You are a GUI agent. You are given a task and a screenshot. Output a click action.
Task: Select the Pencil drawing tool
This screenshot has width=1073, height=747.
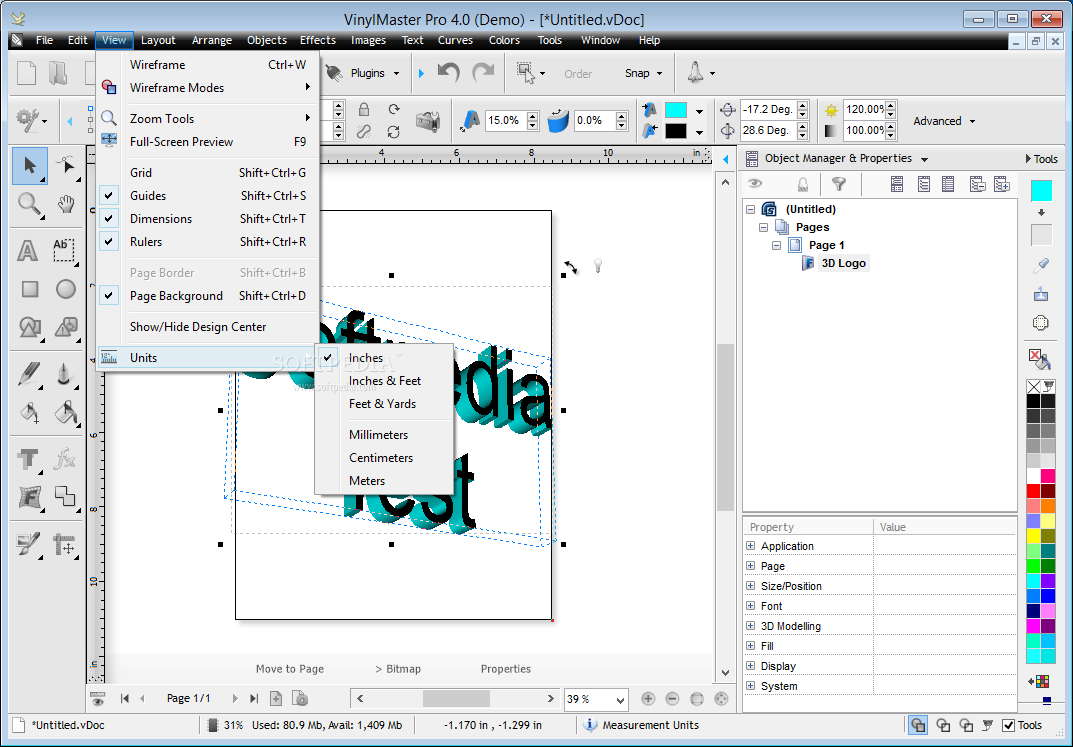pyautogui.click(x=29, y=374)
